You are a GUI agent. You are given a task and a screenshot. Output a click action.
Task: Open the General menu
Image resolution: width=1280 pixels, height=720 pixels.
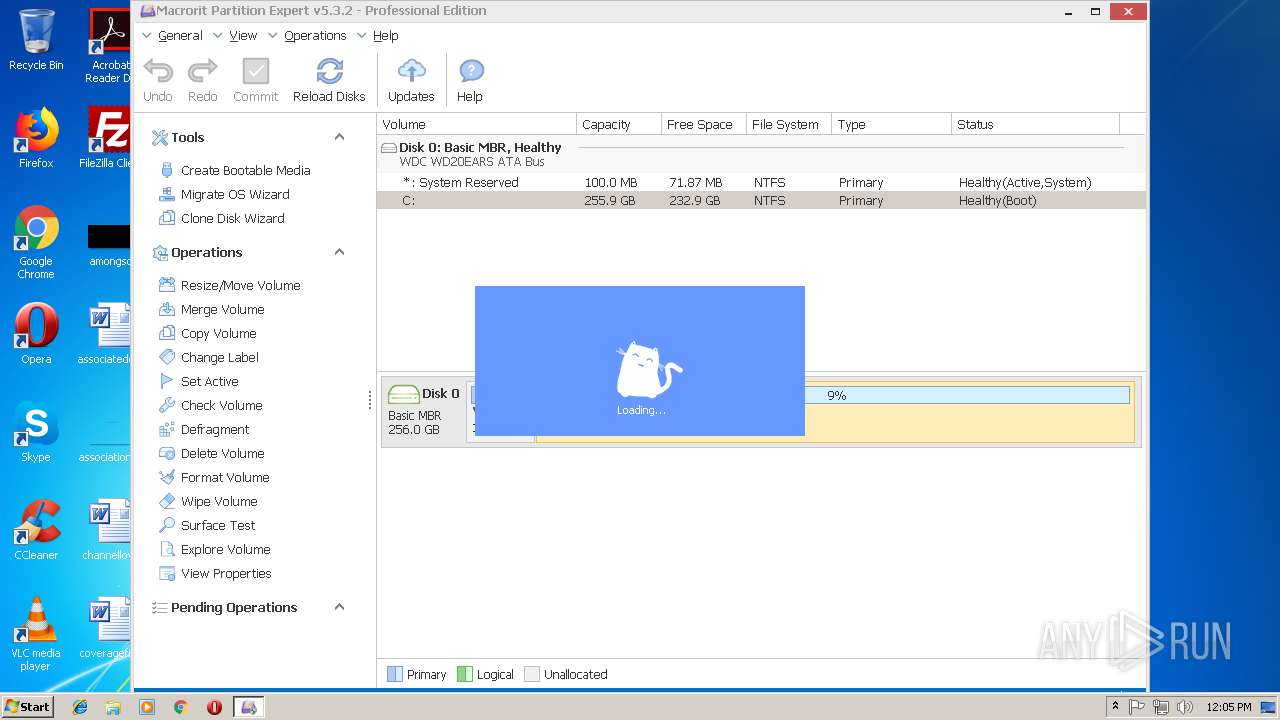point(180,35)
